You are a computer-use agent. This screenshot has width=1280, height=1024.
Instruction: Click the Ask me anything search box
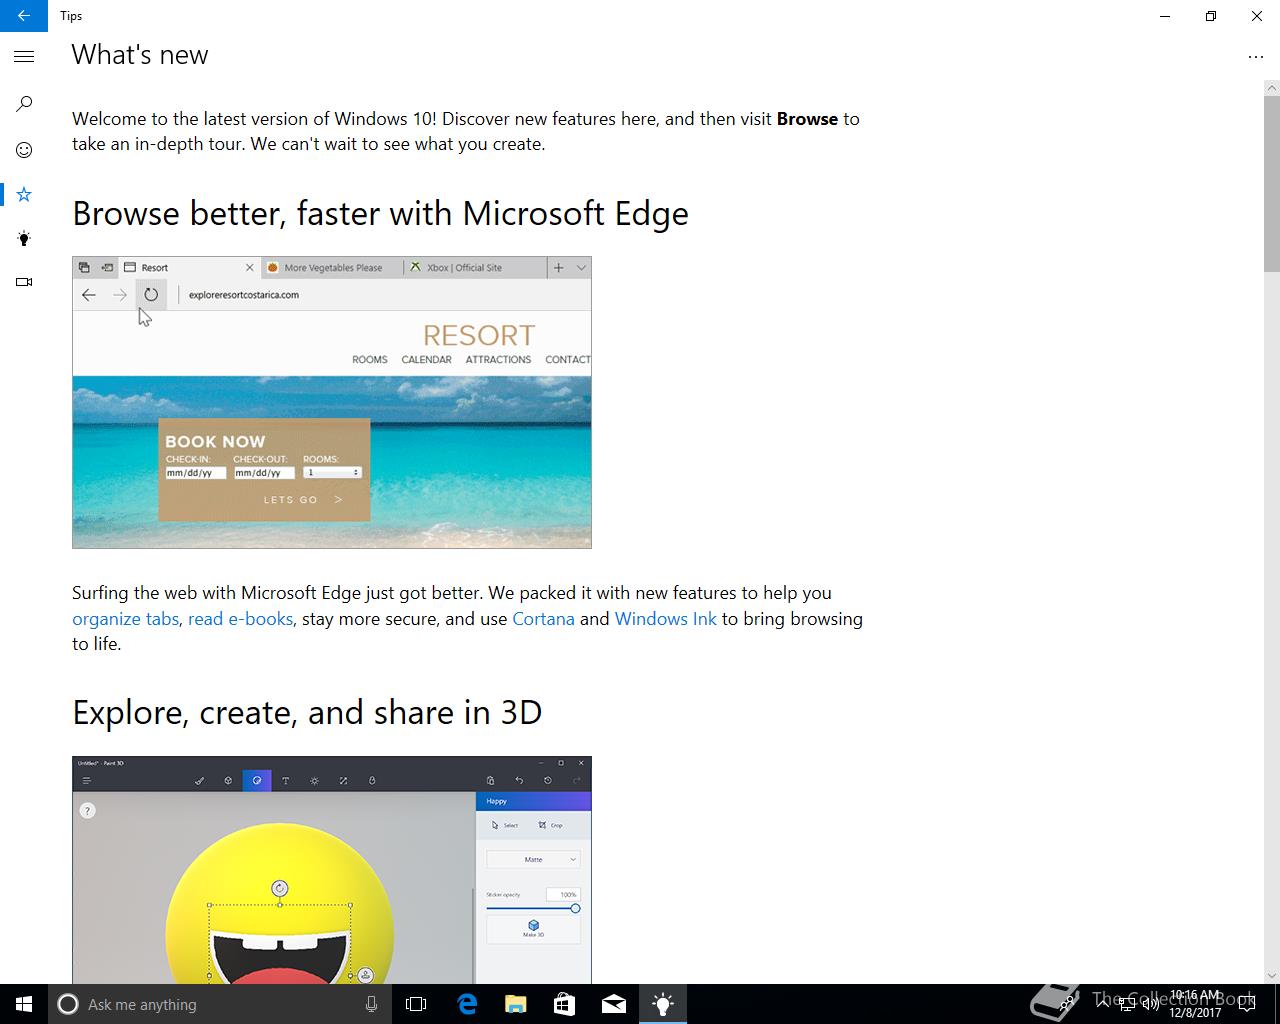[220, 1004]
